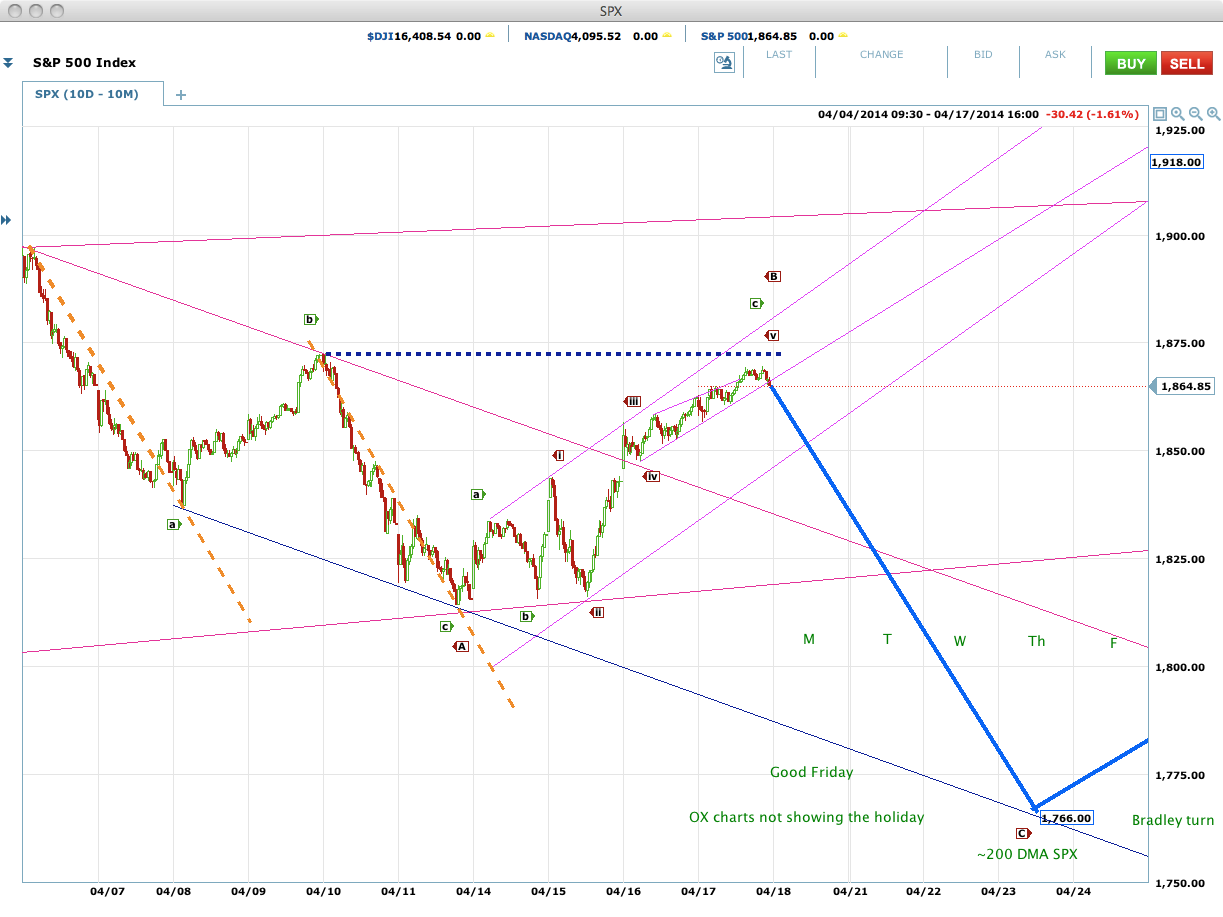Select the wave v marker
The height and width of the screenshot is (917, 1223).
coord(772,335)
